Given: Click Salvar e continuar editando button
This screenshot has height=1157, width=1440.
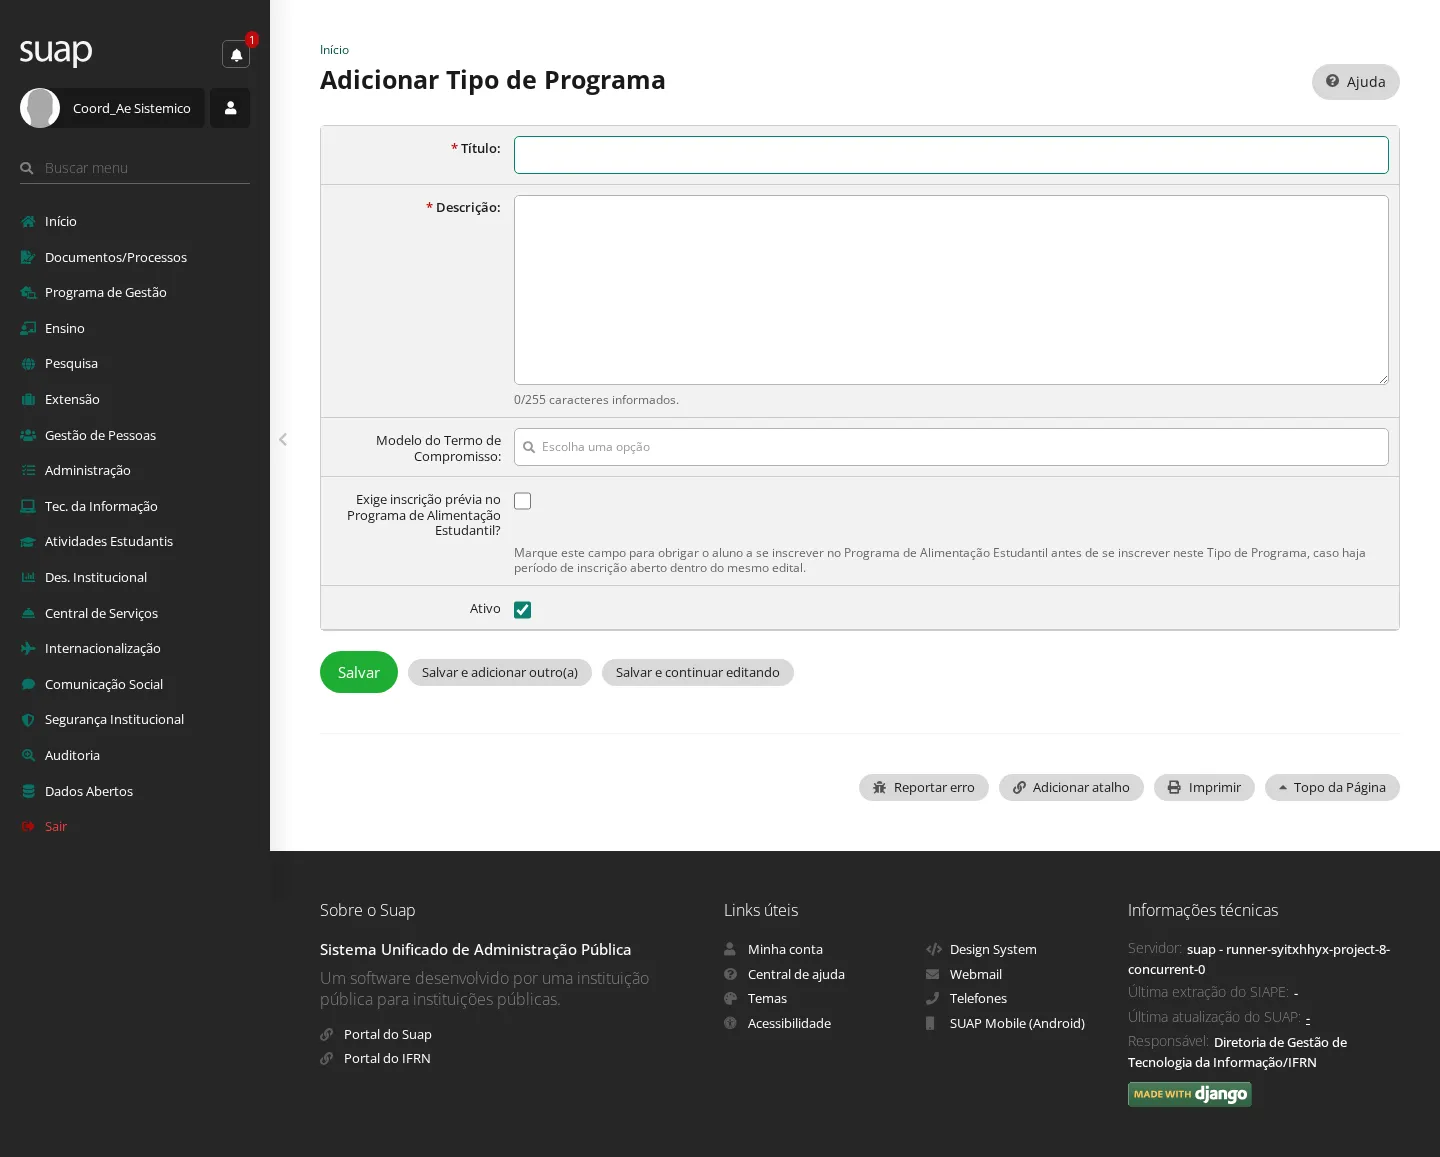Looking at the screenshot, I should [698, 673].
